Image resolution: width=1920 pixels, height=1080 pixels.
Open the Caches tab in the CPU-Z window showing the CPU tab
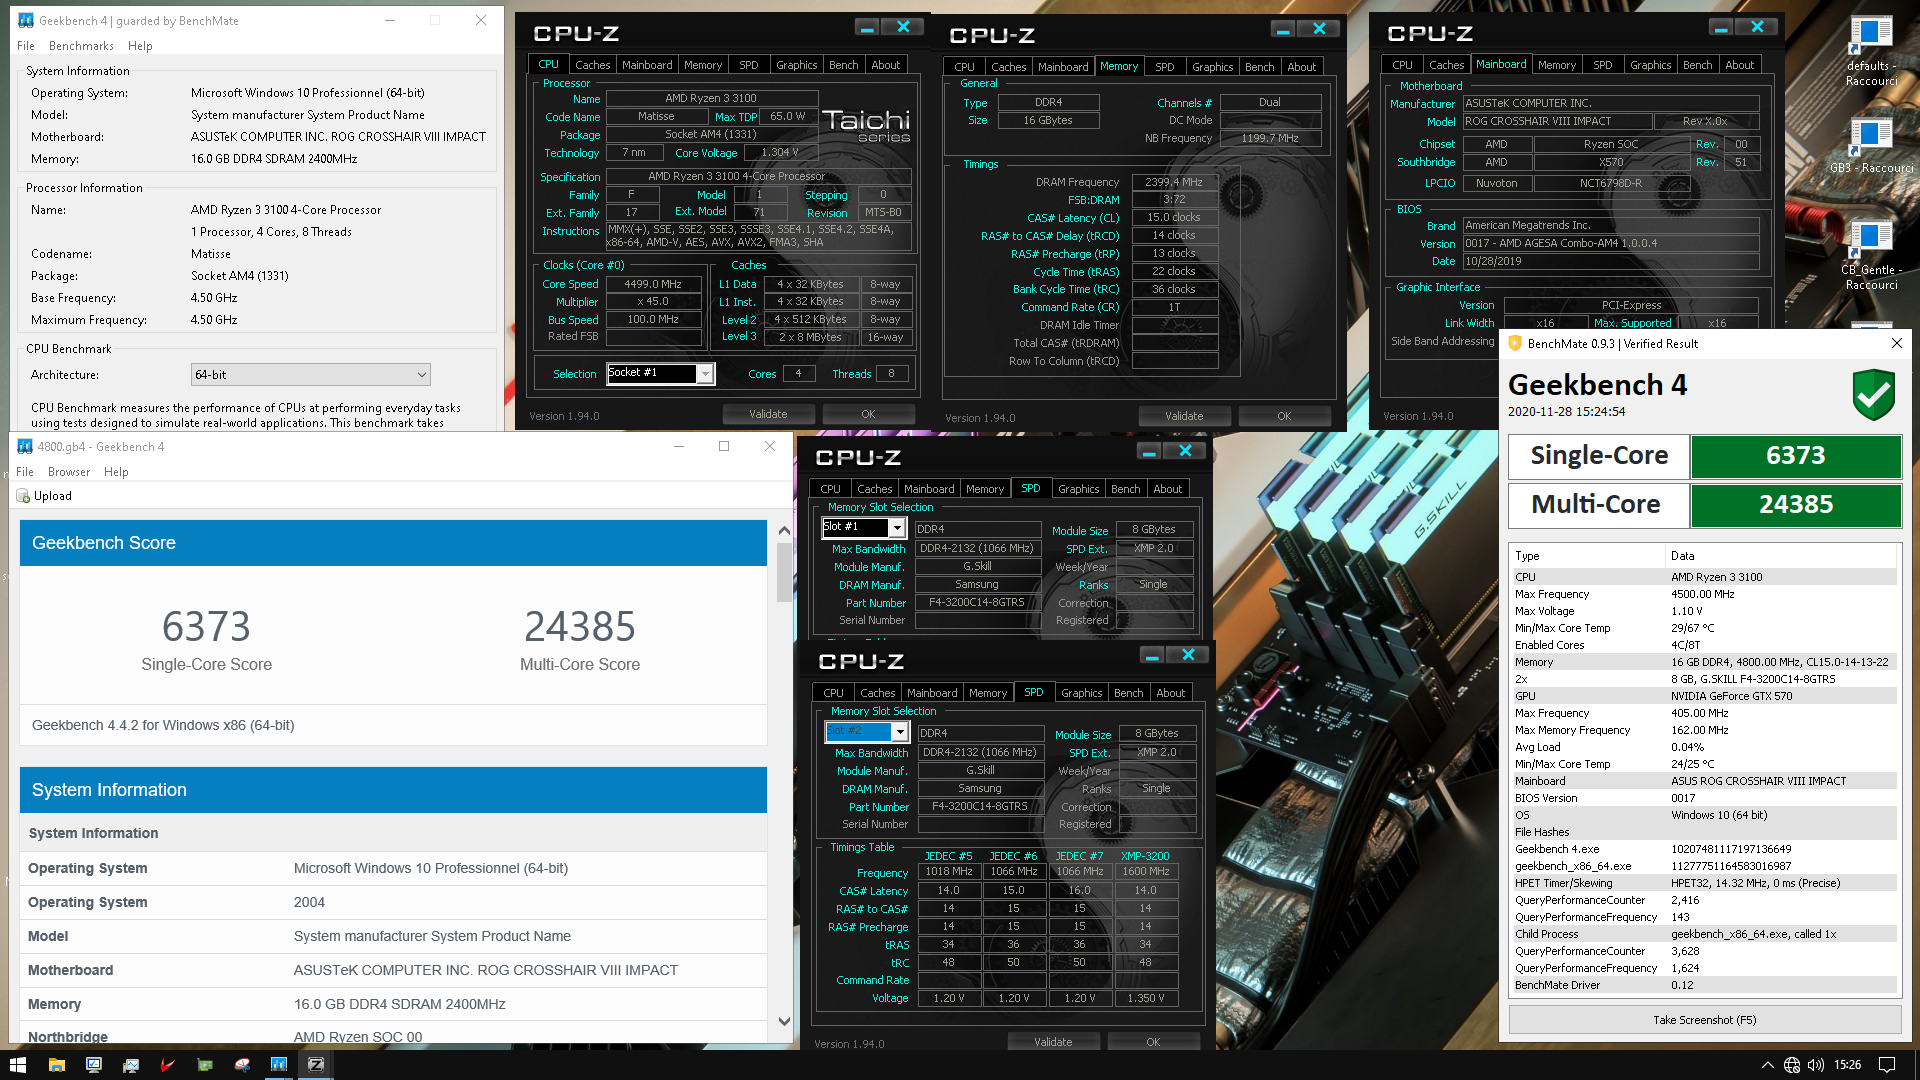(593, 65)
